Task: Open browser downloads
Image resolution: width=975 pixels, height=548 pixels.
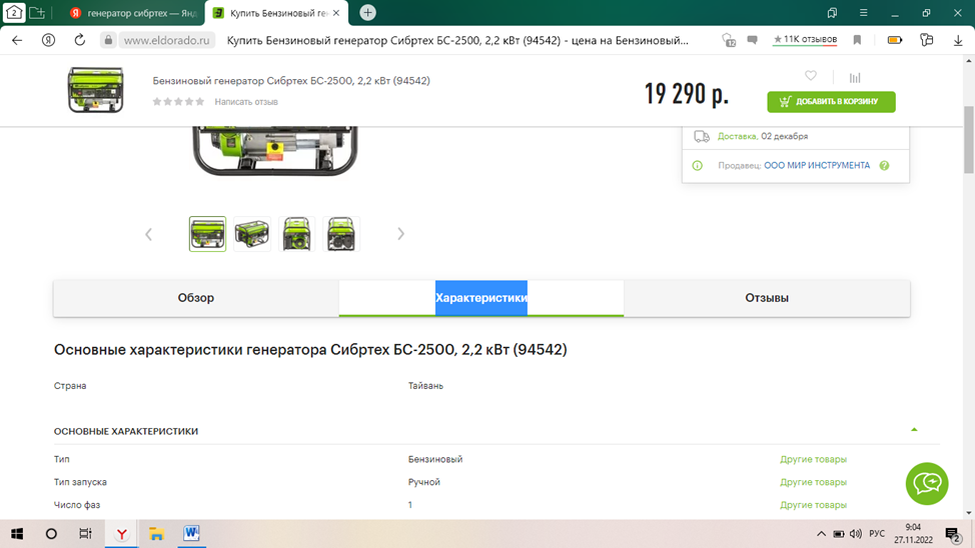Action: (958, 40)
